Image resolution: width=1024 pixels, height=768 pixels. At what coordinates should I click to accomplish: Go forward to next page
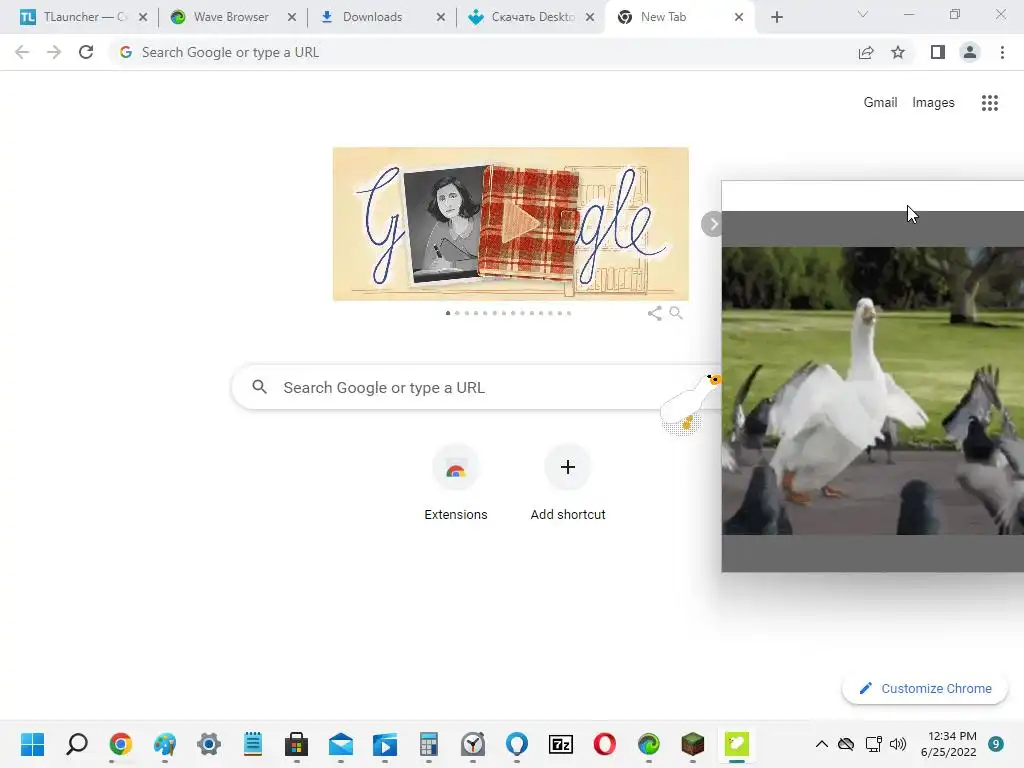(54, 52)
